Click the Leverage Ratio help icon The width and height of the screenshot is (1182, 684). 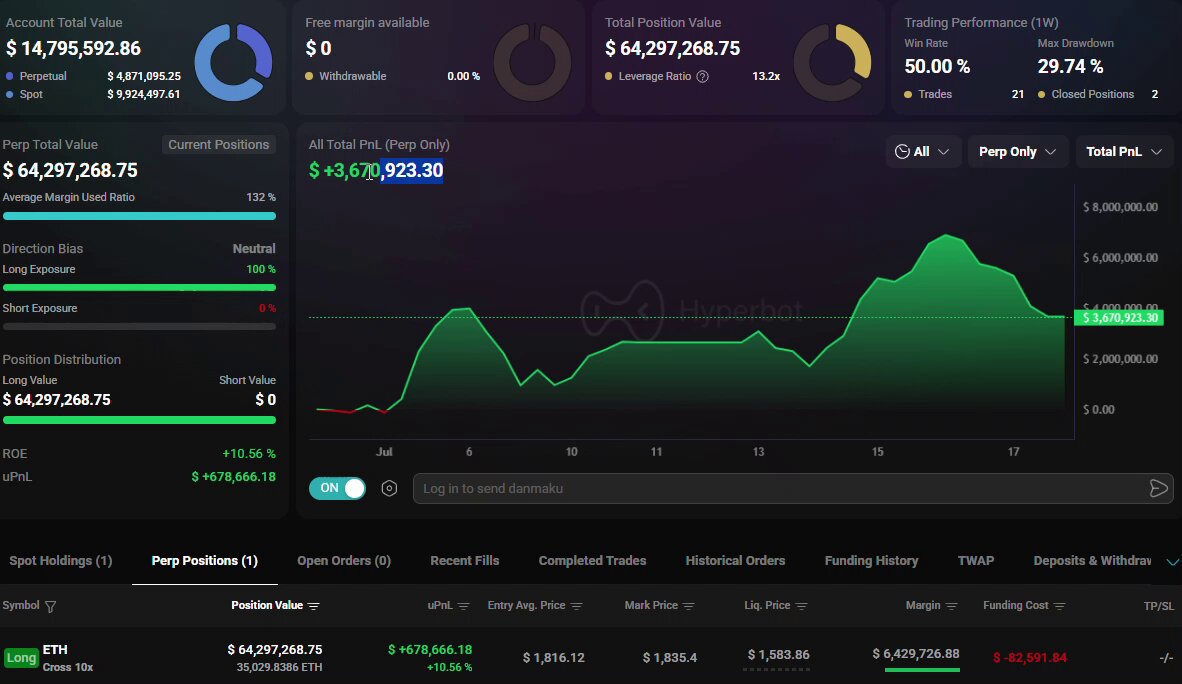pyautogui.click(x=703, y=76)
